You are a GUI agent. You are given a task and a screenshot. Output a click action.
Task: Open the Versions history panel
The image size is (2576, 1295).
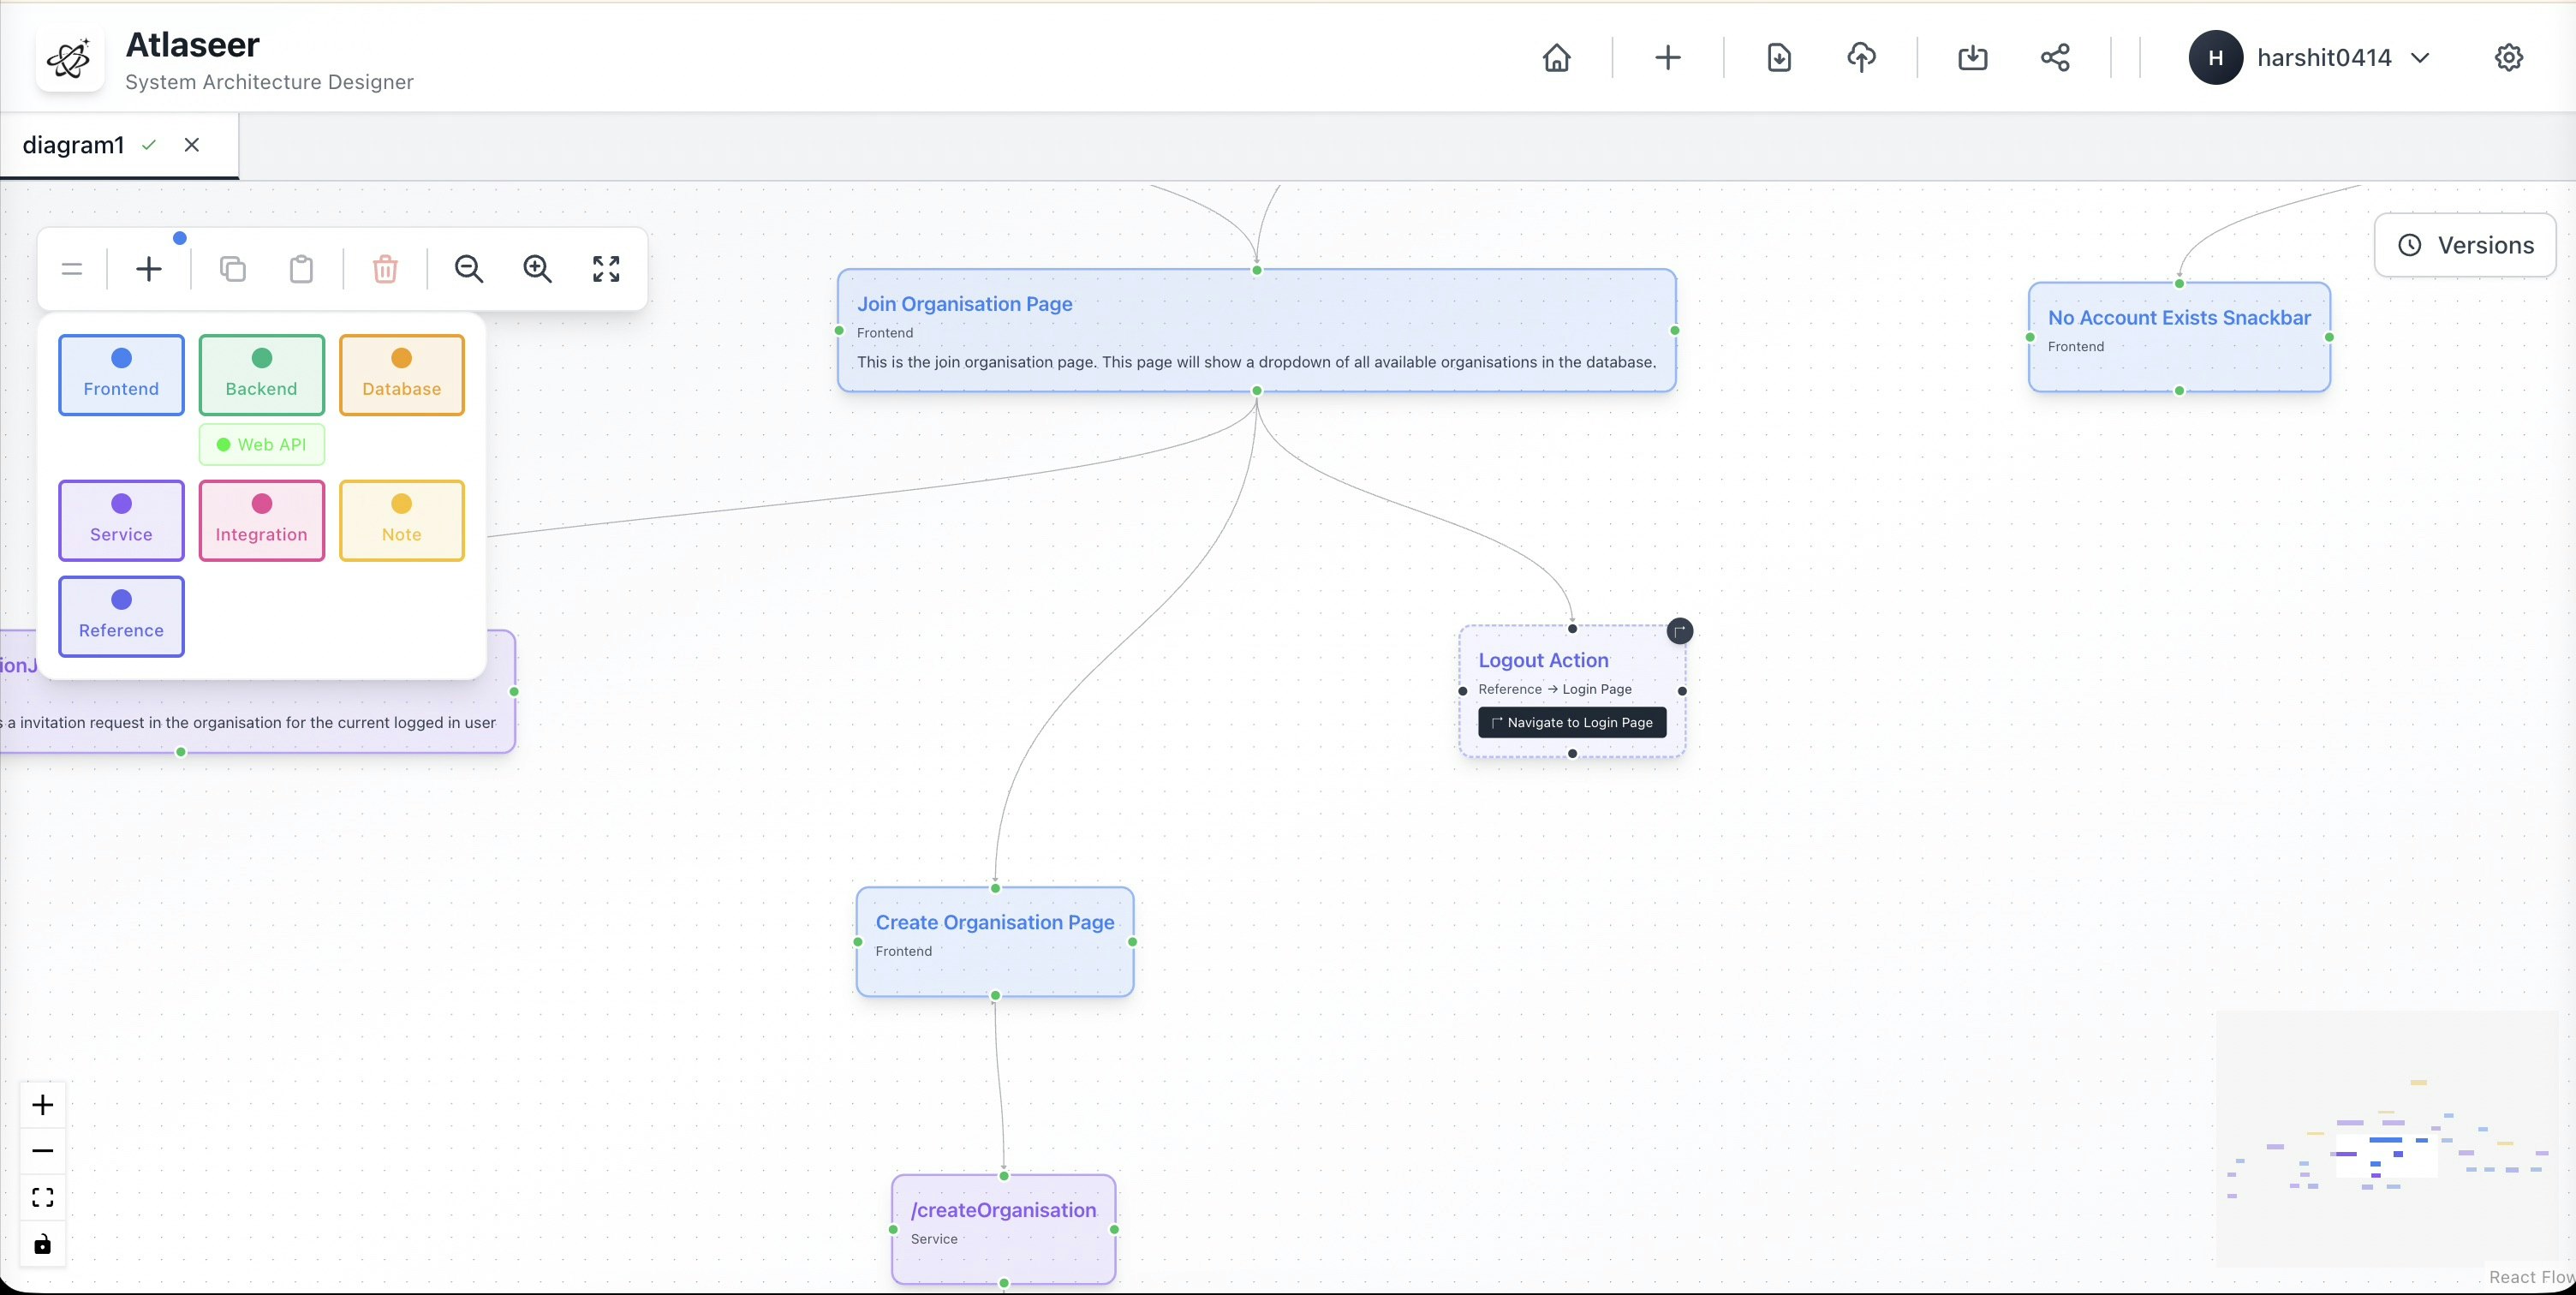tap(2465, 245)
